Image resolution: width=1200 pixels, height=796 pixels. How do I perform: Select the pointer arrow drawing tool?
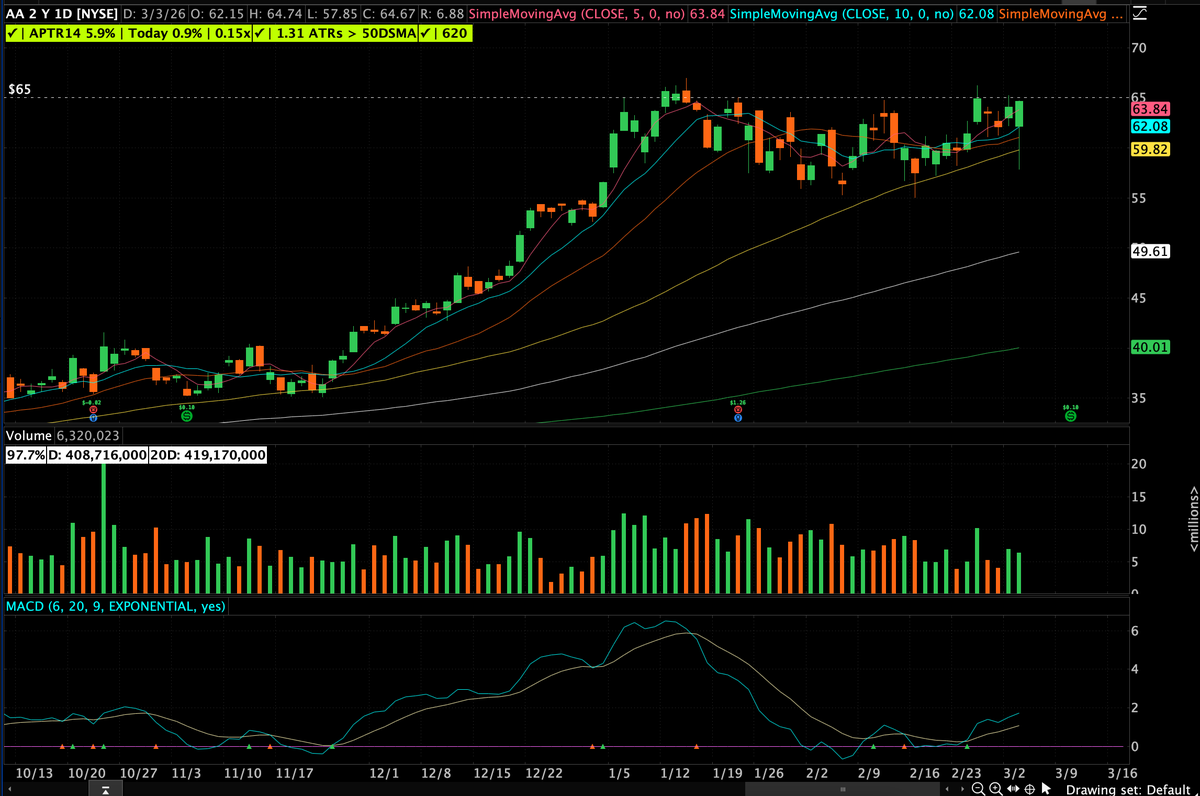[x=1045, y=789]
